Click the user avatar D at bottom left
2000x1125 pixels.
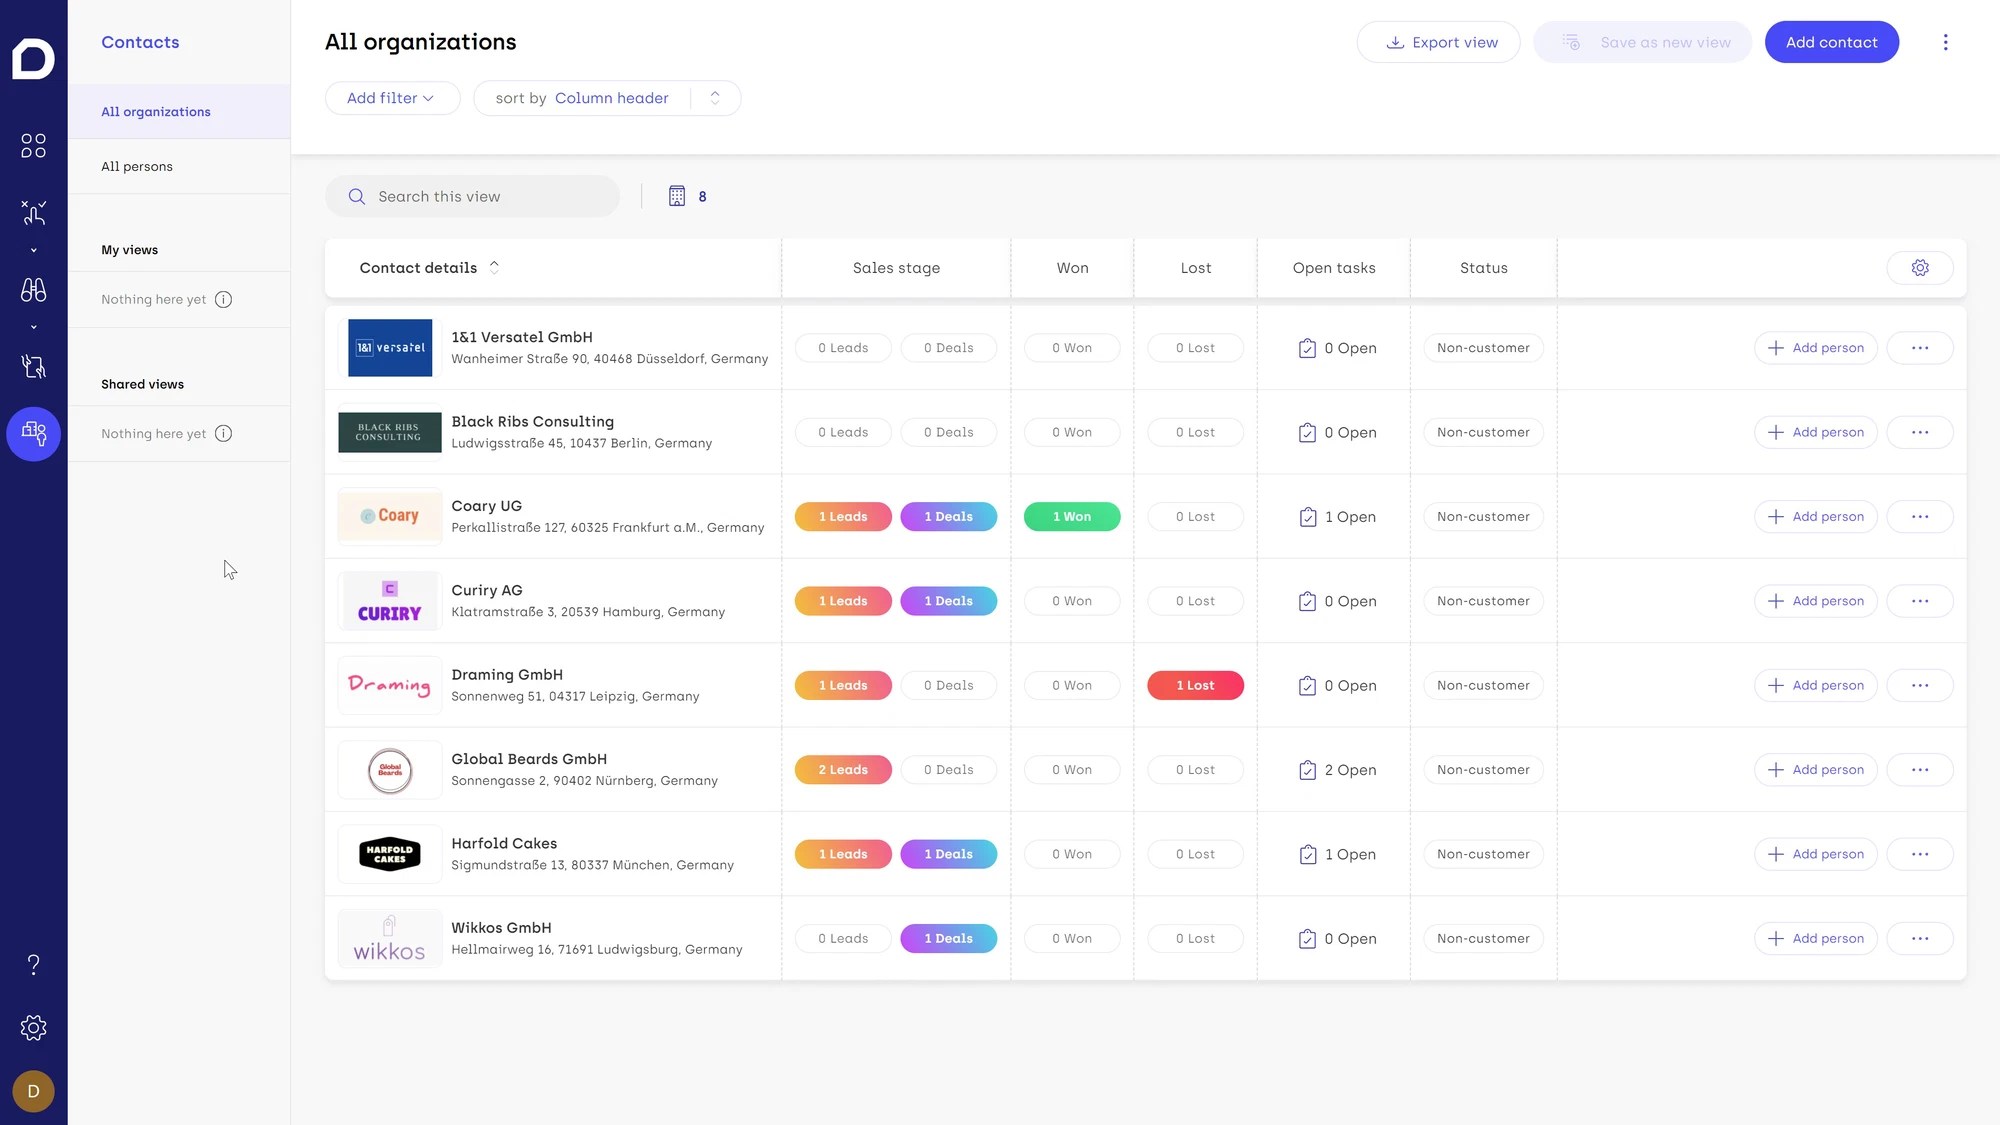pos(33,1091)
